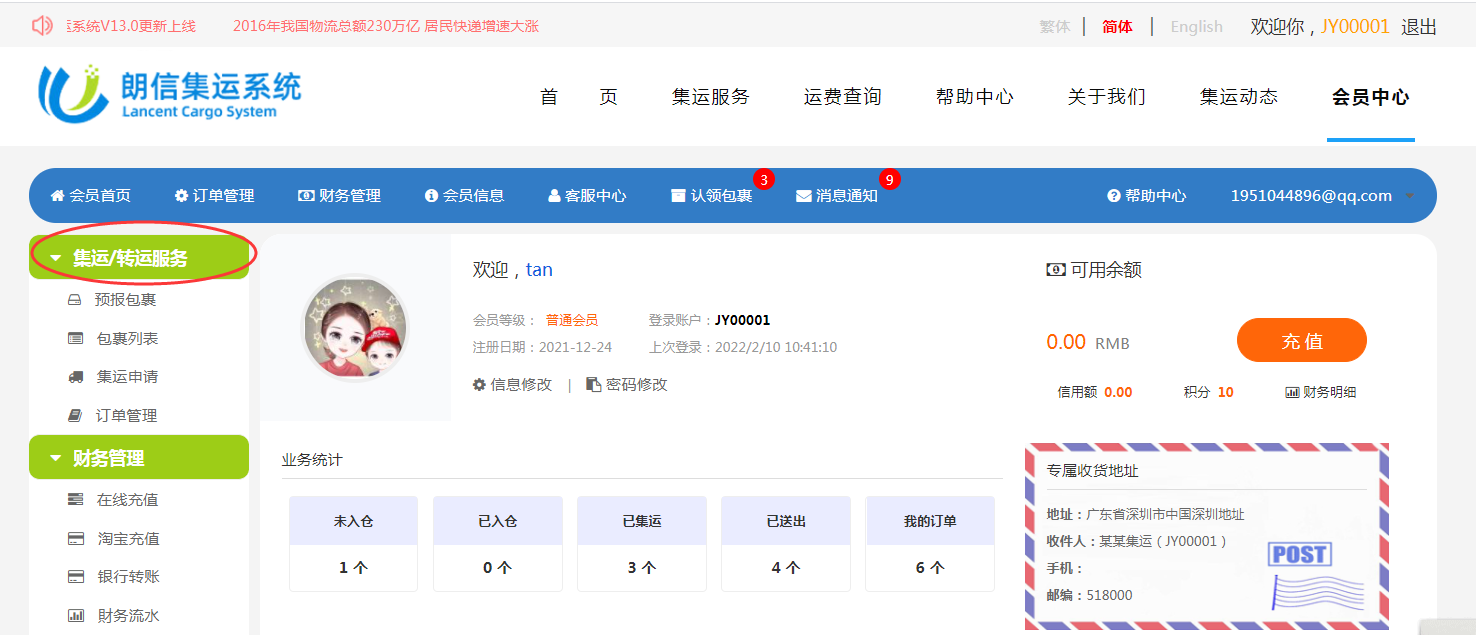Go to 订单管理 in blue toolbar
The height and width of the screenshot is (635, 1476).
pyautogui.click(x=214, y=196)
